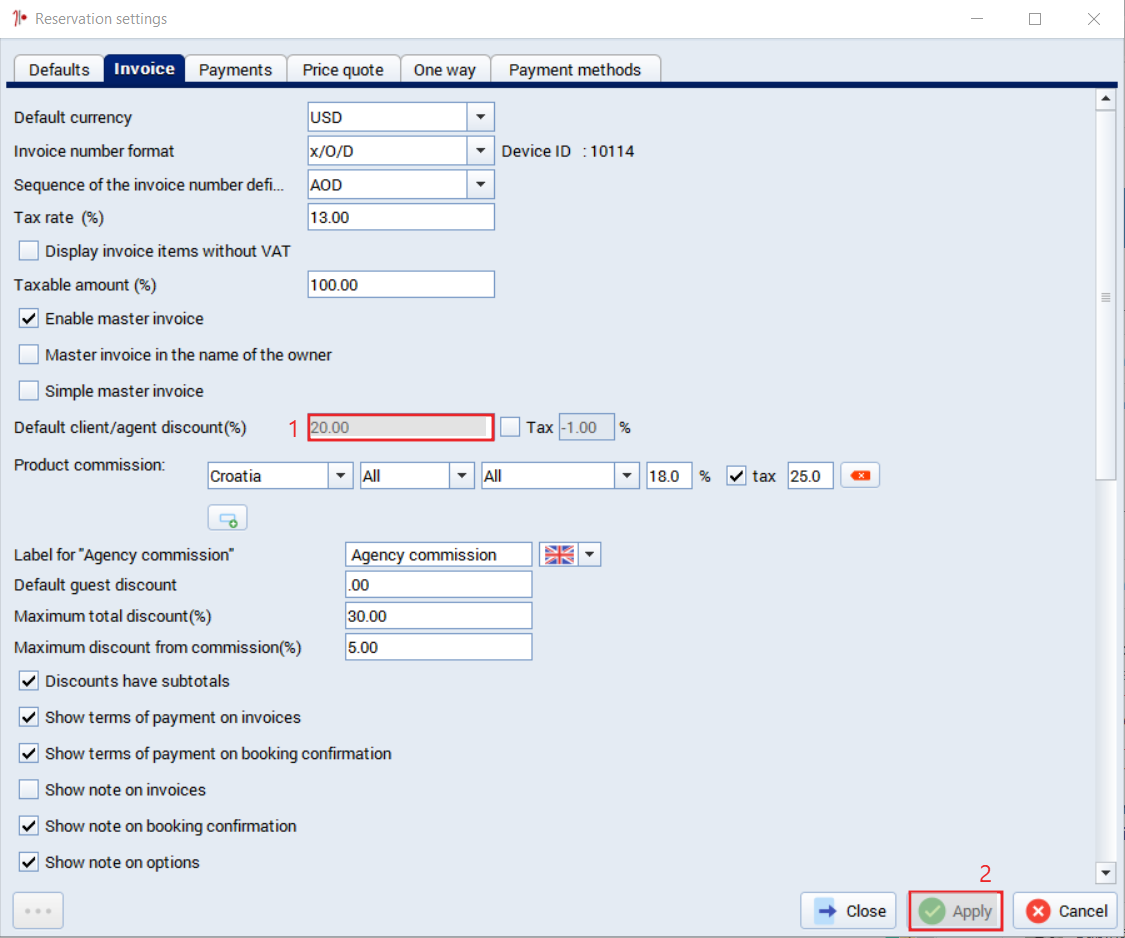Image resolution: width=1125 pixels, height=938 pixels.
Task: Click the Default guest discount field
Action: tap(438, 585)
